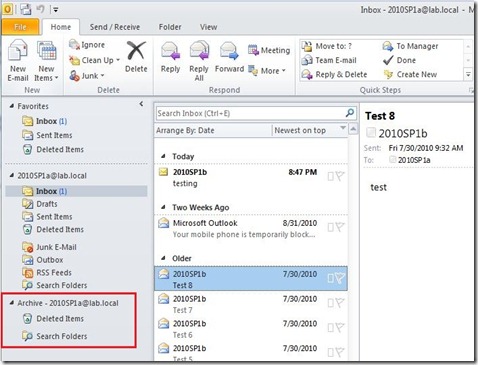Image resolution: width=478 pixels, height=365 pixels.
Task: Collapse the Favorites section
Action: click(12, 106)
